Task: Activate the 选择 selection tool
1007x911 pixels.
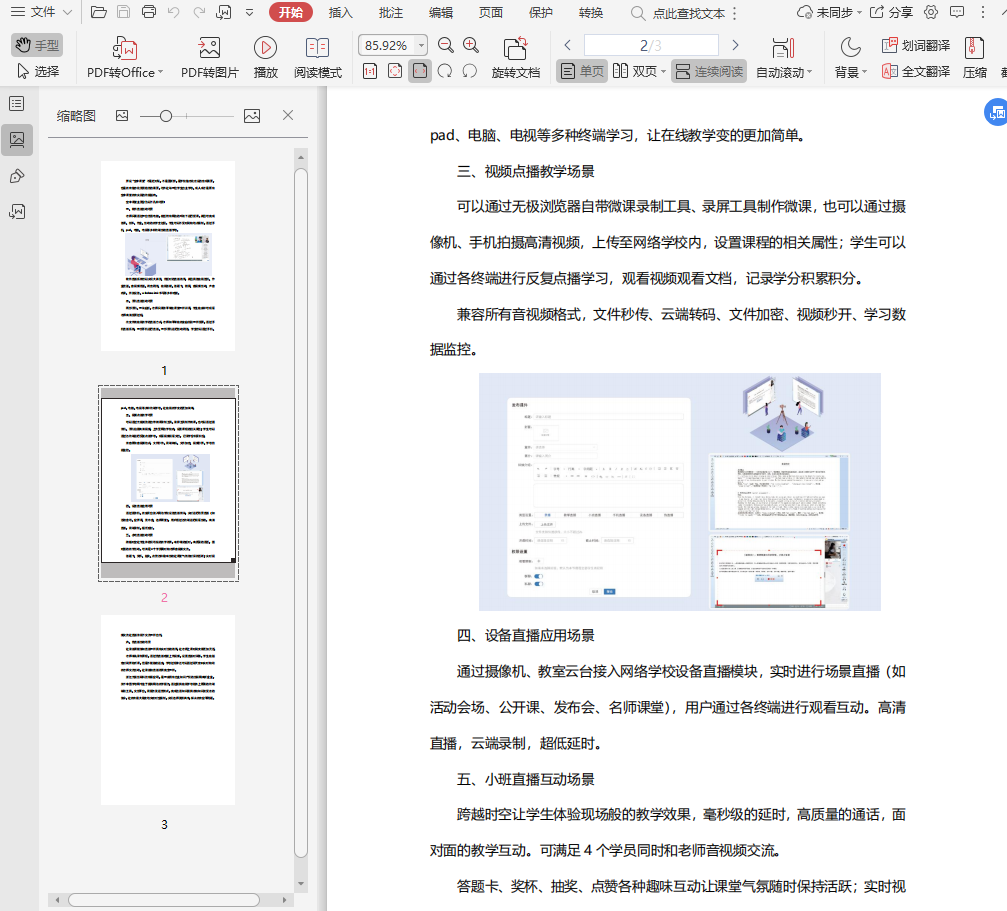Action: (x=37, y=71)
